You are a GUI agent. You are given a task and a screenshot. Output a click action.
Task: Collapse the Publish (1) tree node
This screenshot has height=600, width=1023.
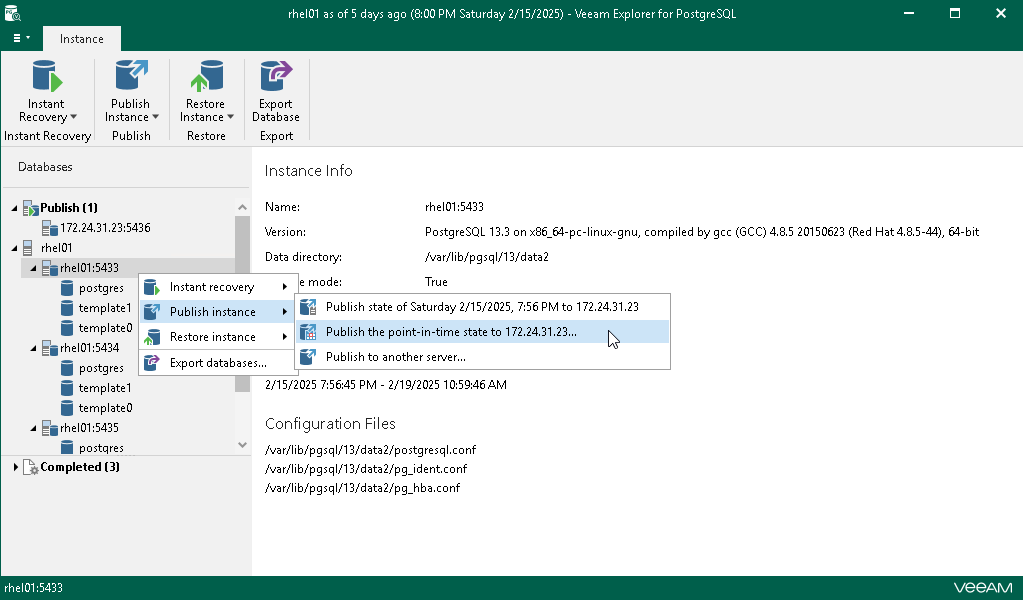click(15, 208)
